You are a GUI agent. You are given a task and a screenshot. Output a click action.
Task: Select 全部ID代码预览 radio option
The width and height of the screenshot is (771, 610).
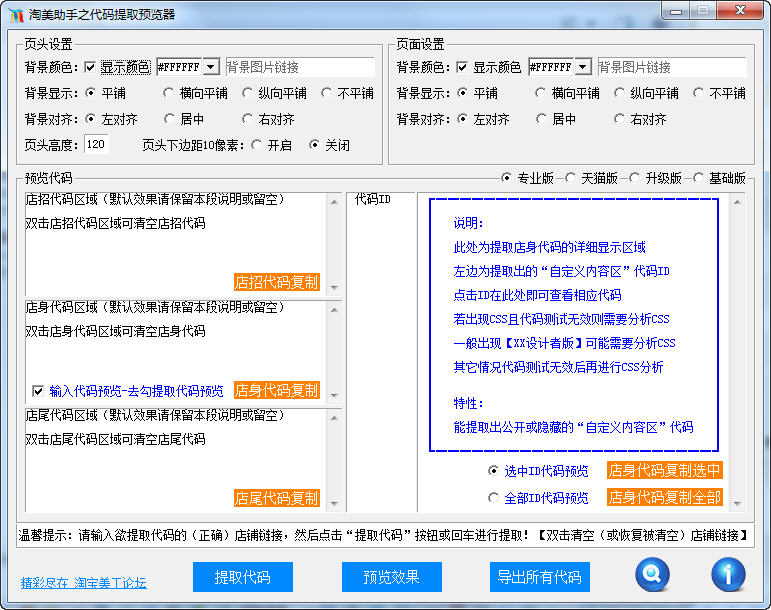coord(493,497)
